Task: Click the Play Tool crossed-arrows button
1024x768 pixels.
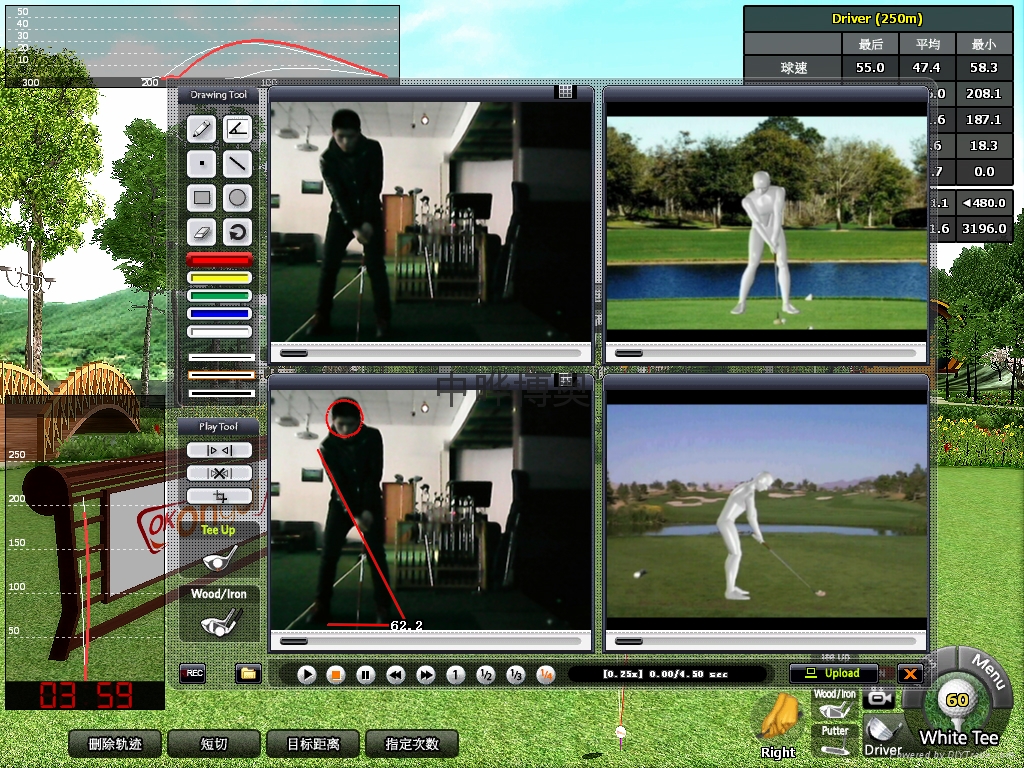Action: pyautogui.click(x=219, y=473)
